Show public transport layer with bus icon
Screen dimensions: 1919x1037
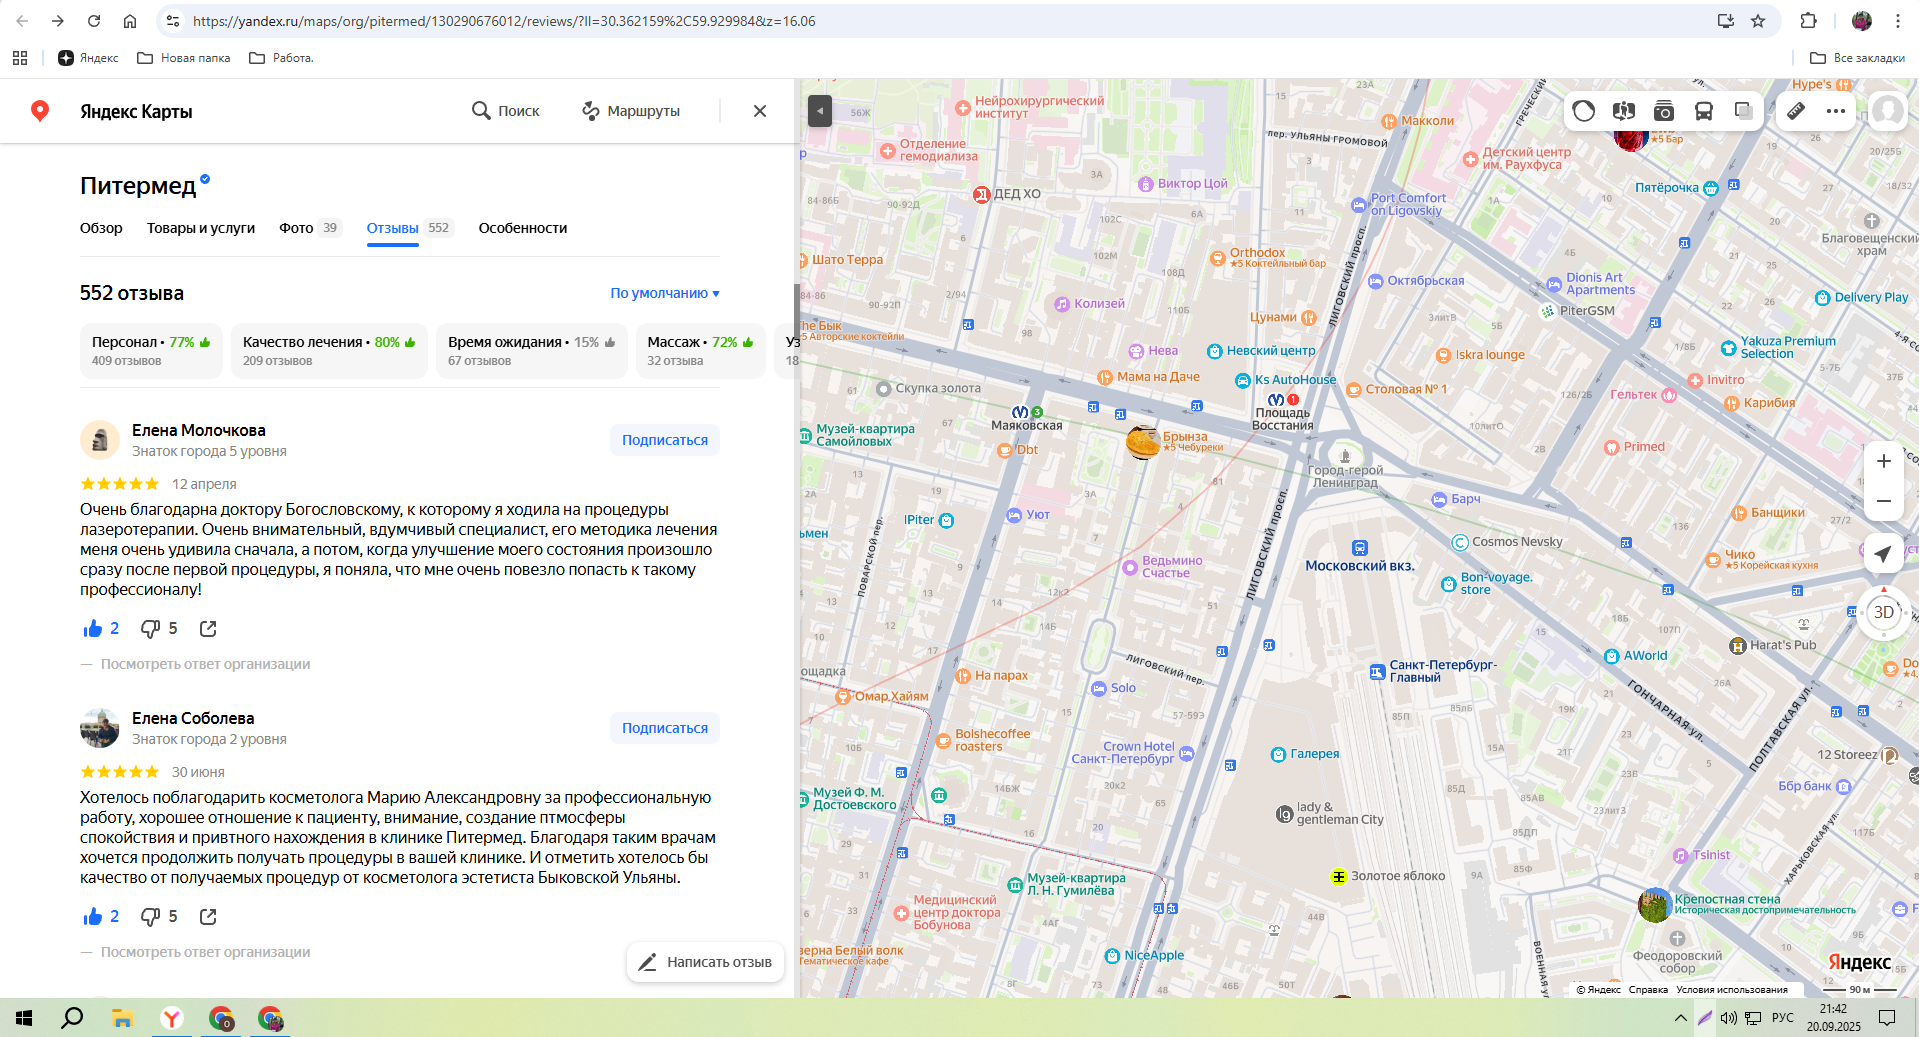tap(1704, 111)
